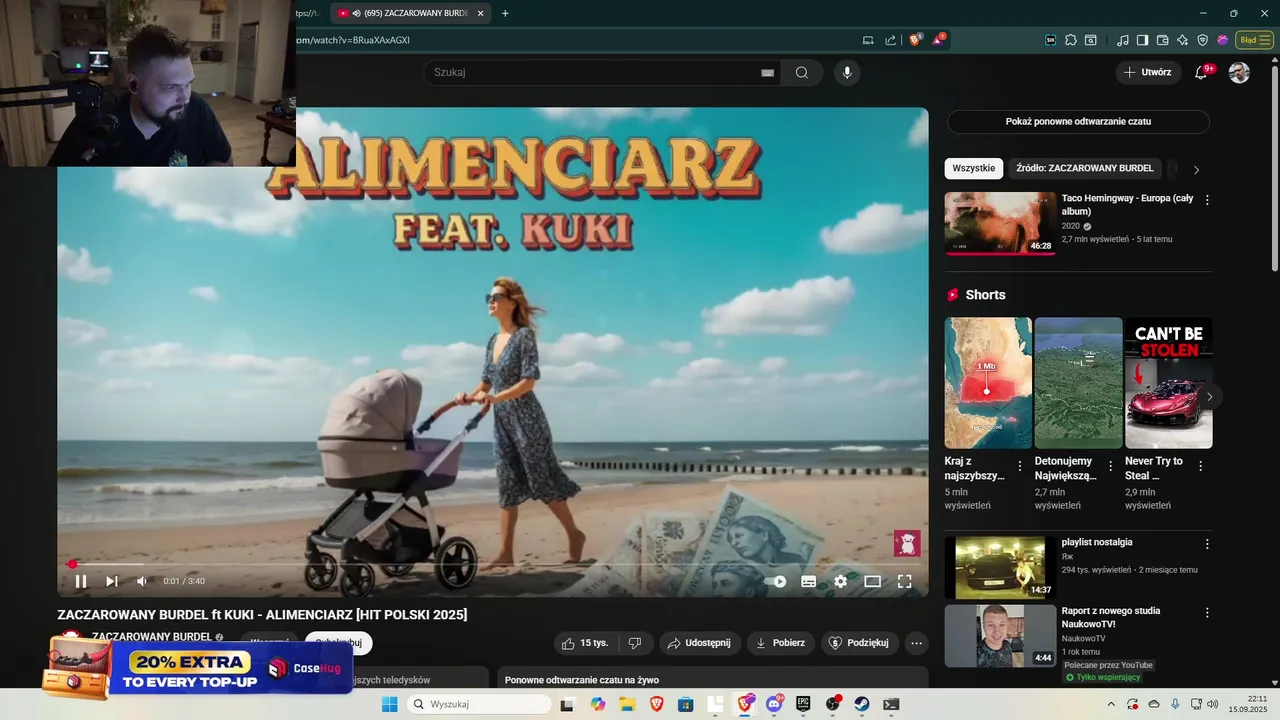This screenshot has height=720, width=1280.
Task: Toggle the browser sidebar panel icon
Action: pos(1142,40)
